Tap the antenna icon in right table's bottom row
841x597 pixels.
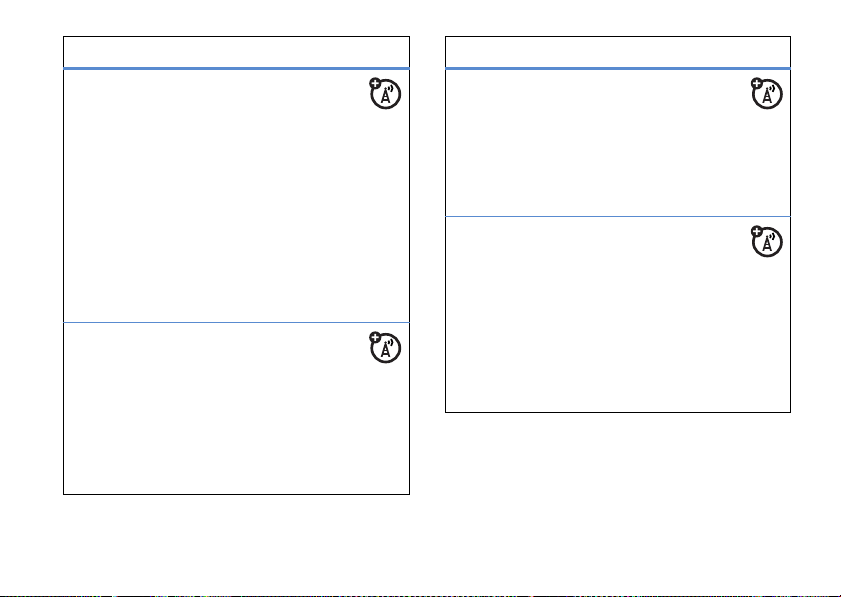point(768,243)
